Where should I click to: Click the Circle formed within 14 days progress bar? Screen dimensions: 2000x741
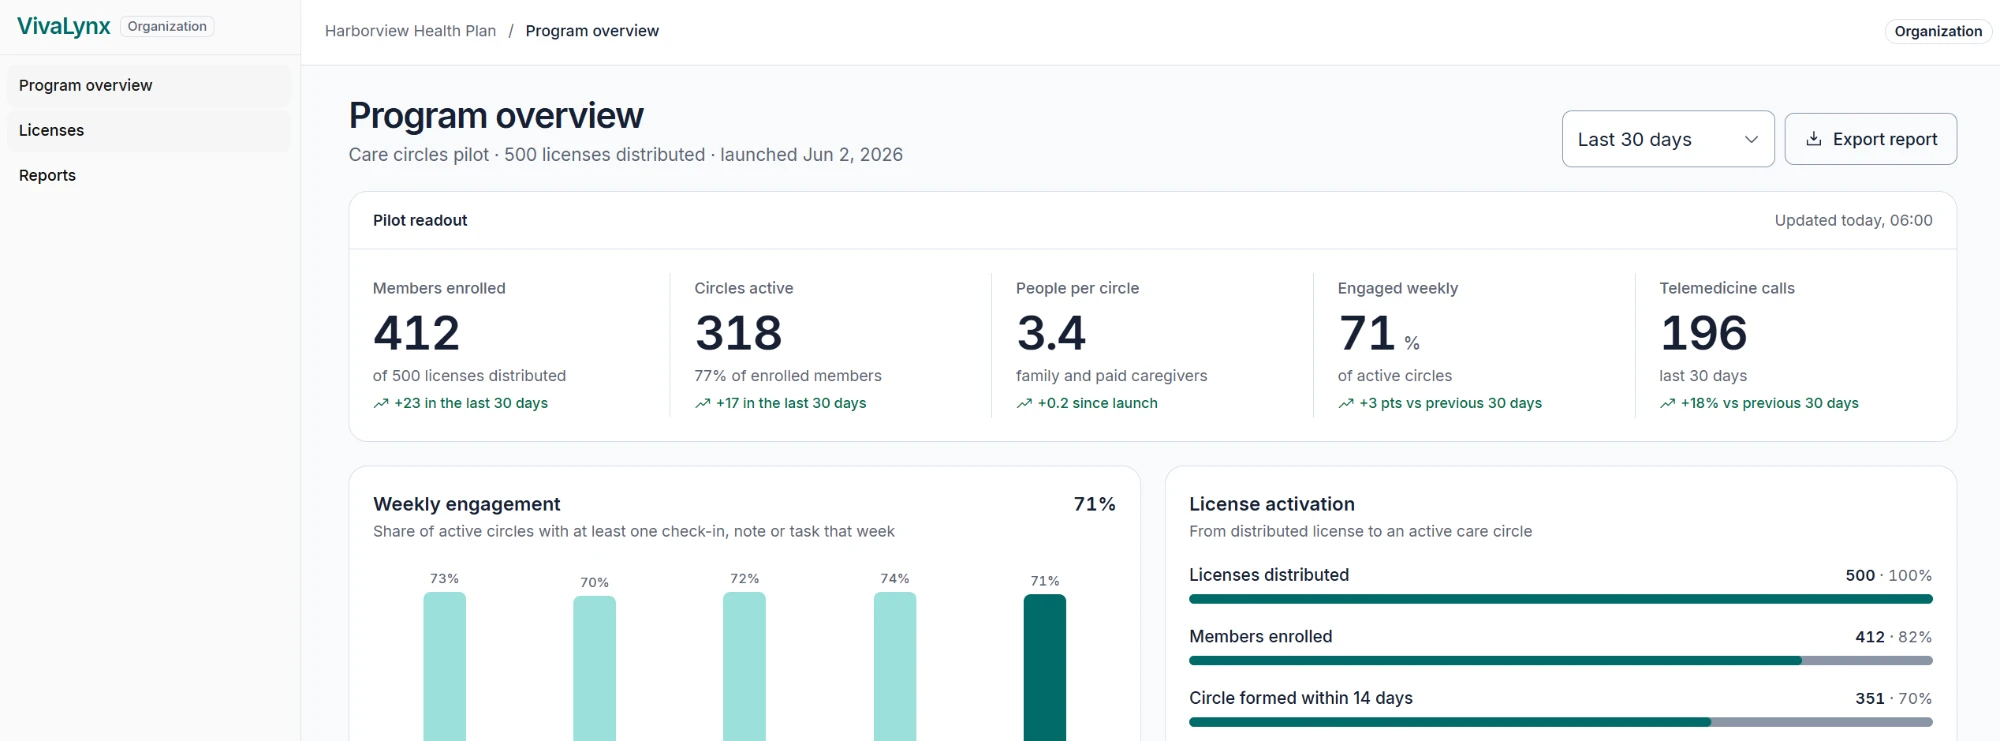1560,722
